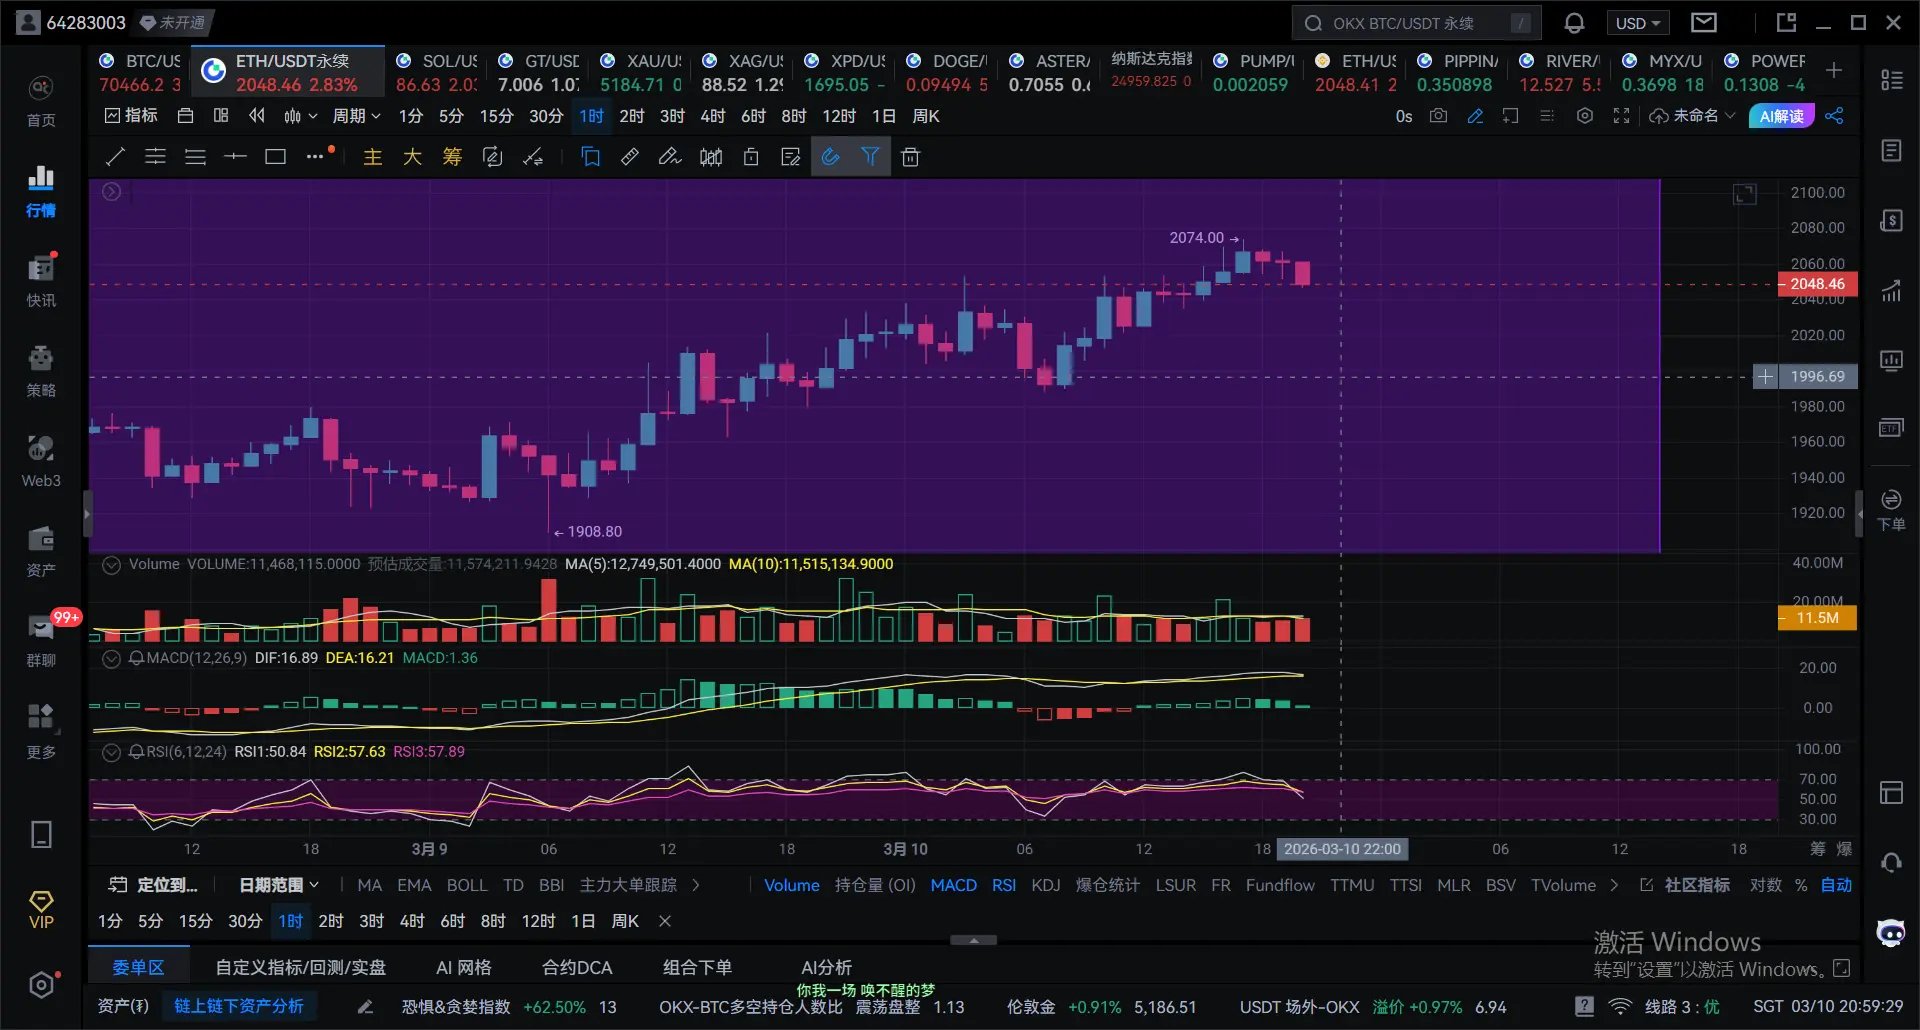
Task: Expand more sub indicators chevron after TVolume
Action: pos(1613,885)
